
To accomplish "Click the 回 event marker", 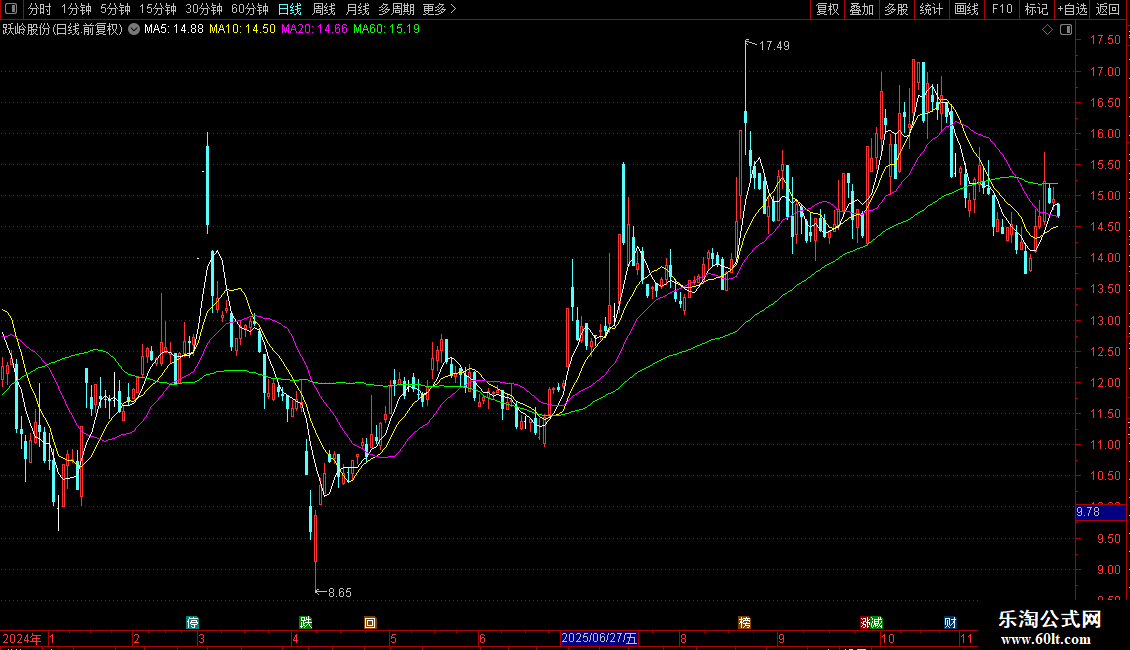I will coord(370,623).
